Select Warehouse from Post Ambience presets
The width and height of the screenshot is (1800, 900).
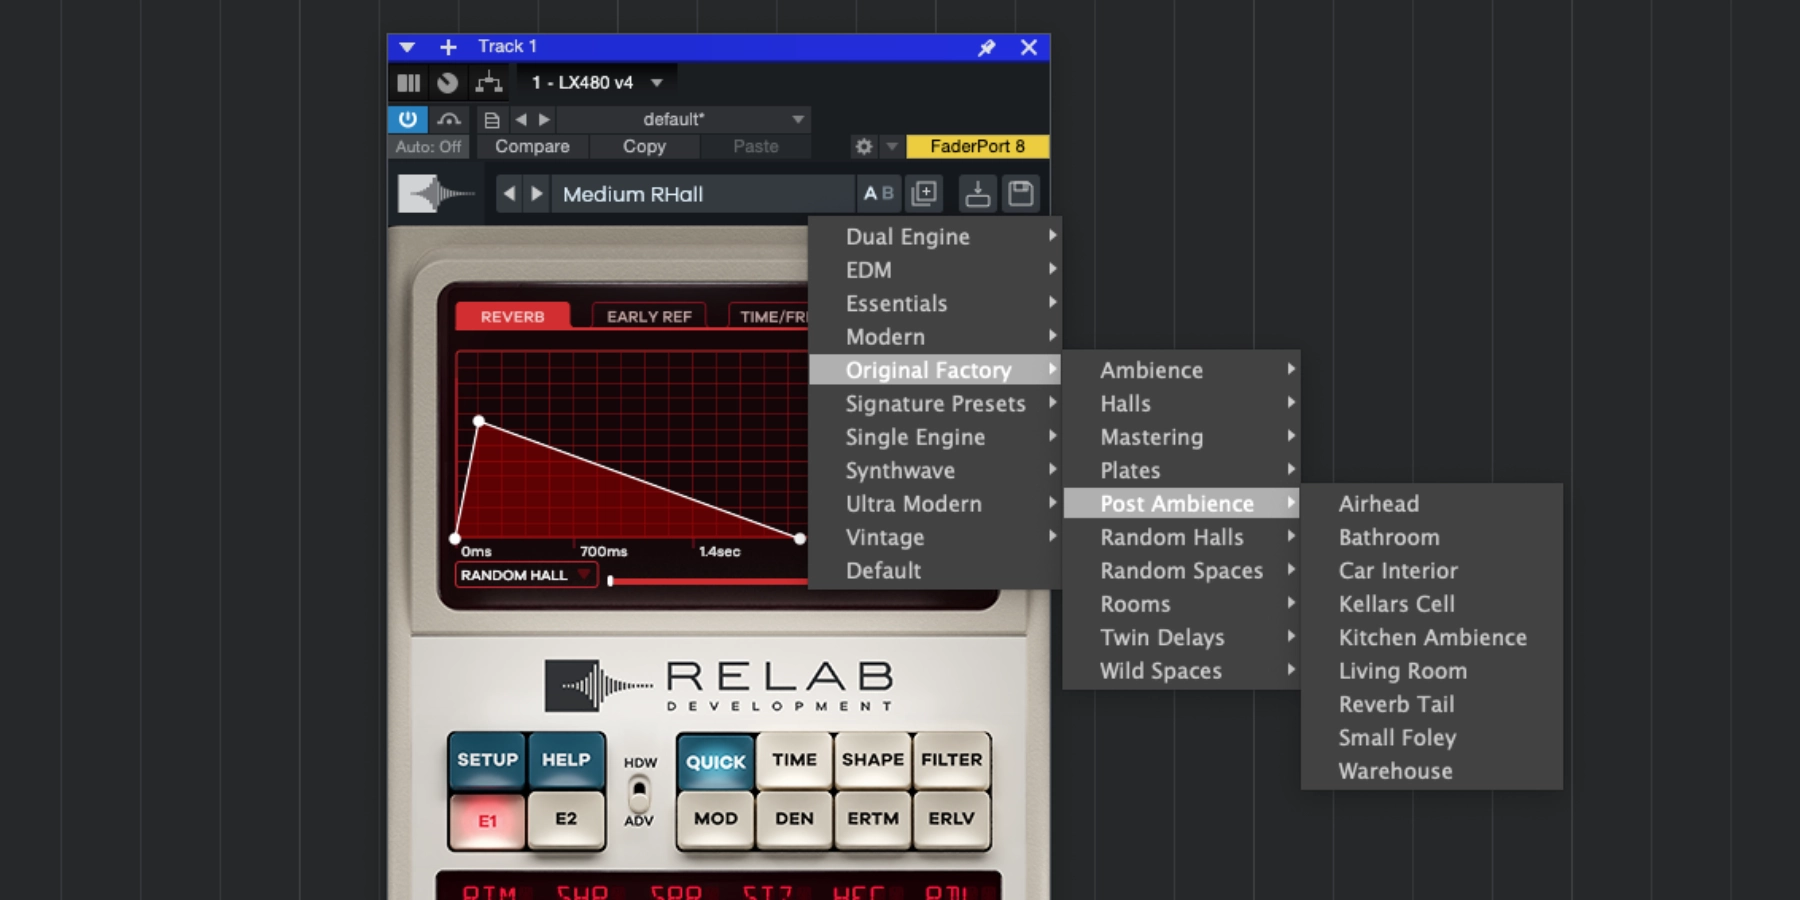(1395, 771)
